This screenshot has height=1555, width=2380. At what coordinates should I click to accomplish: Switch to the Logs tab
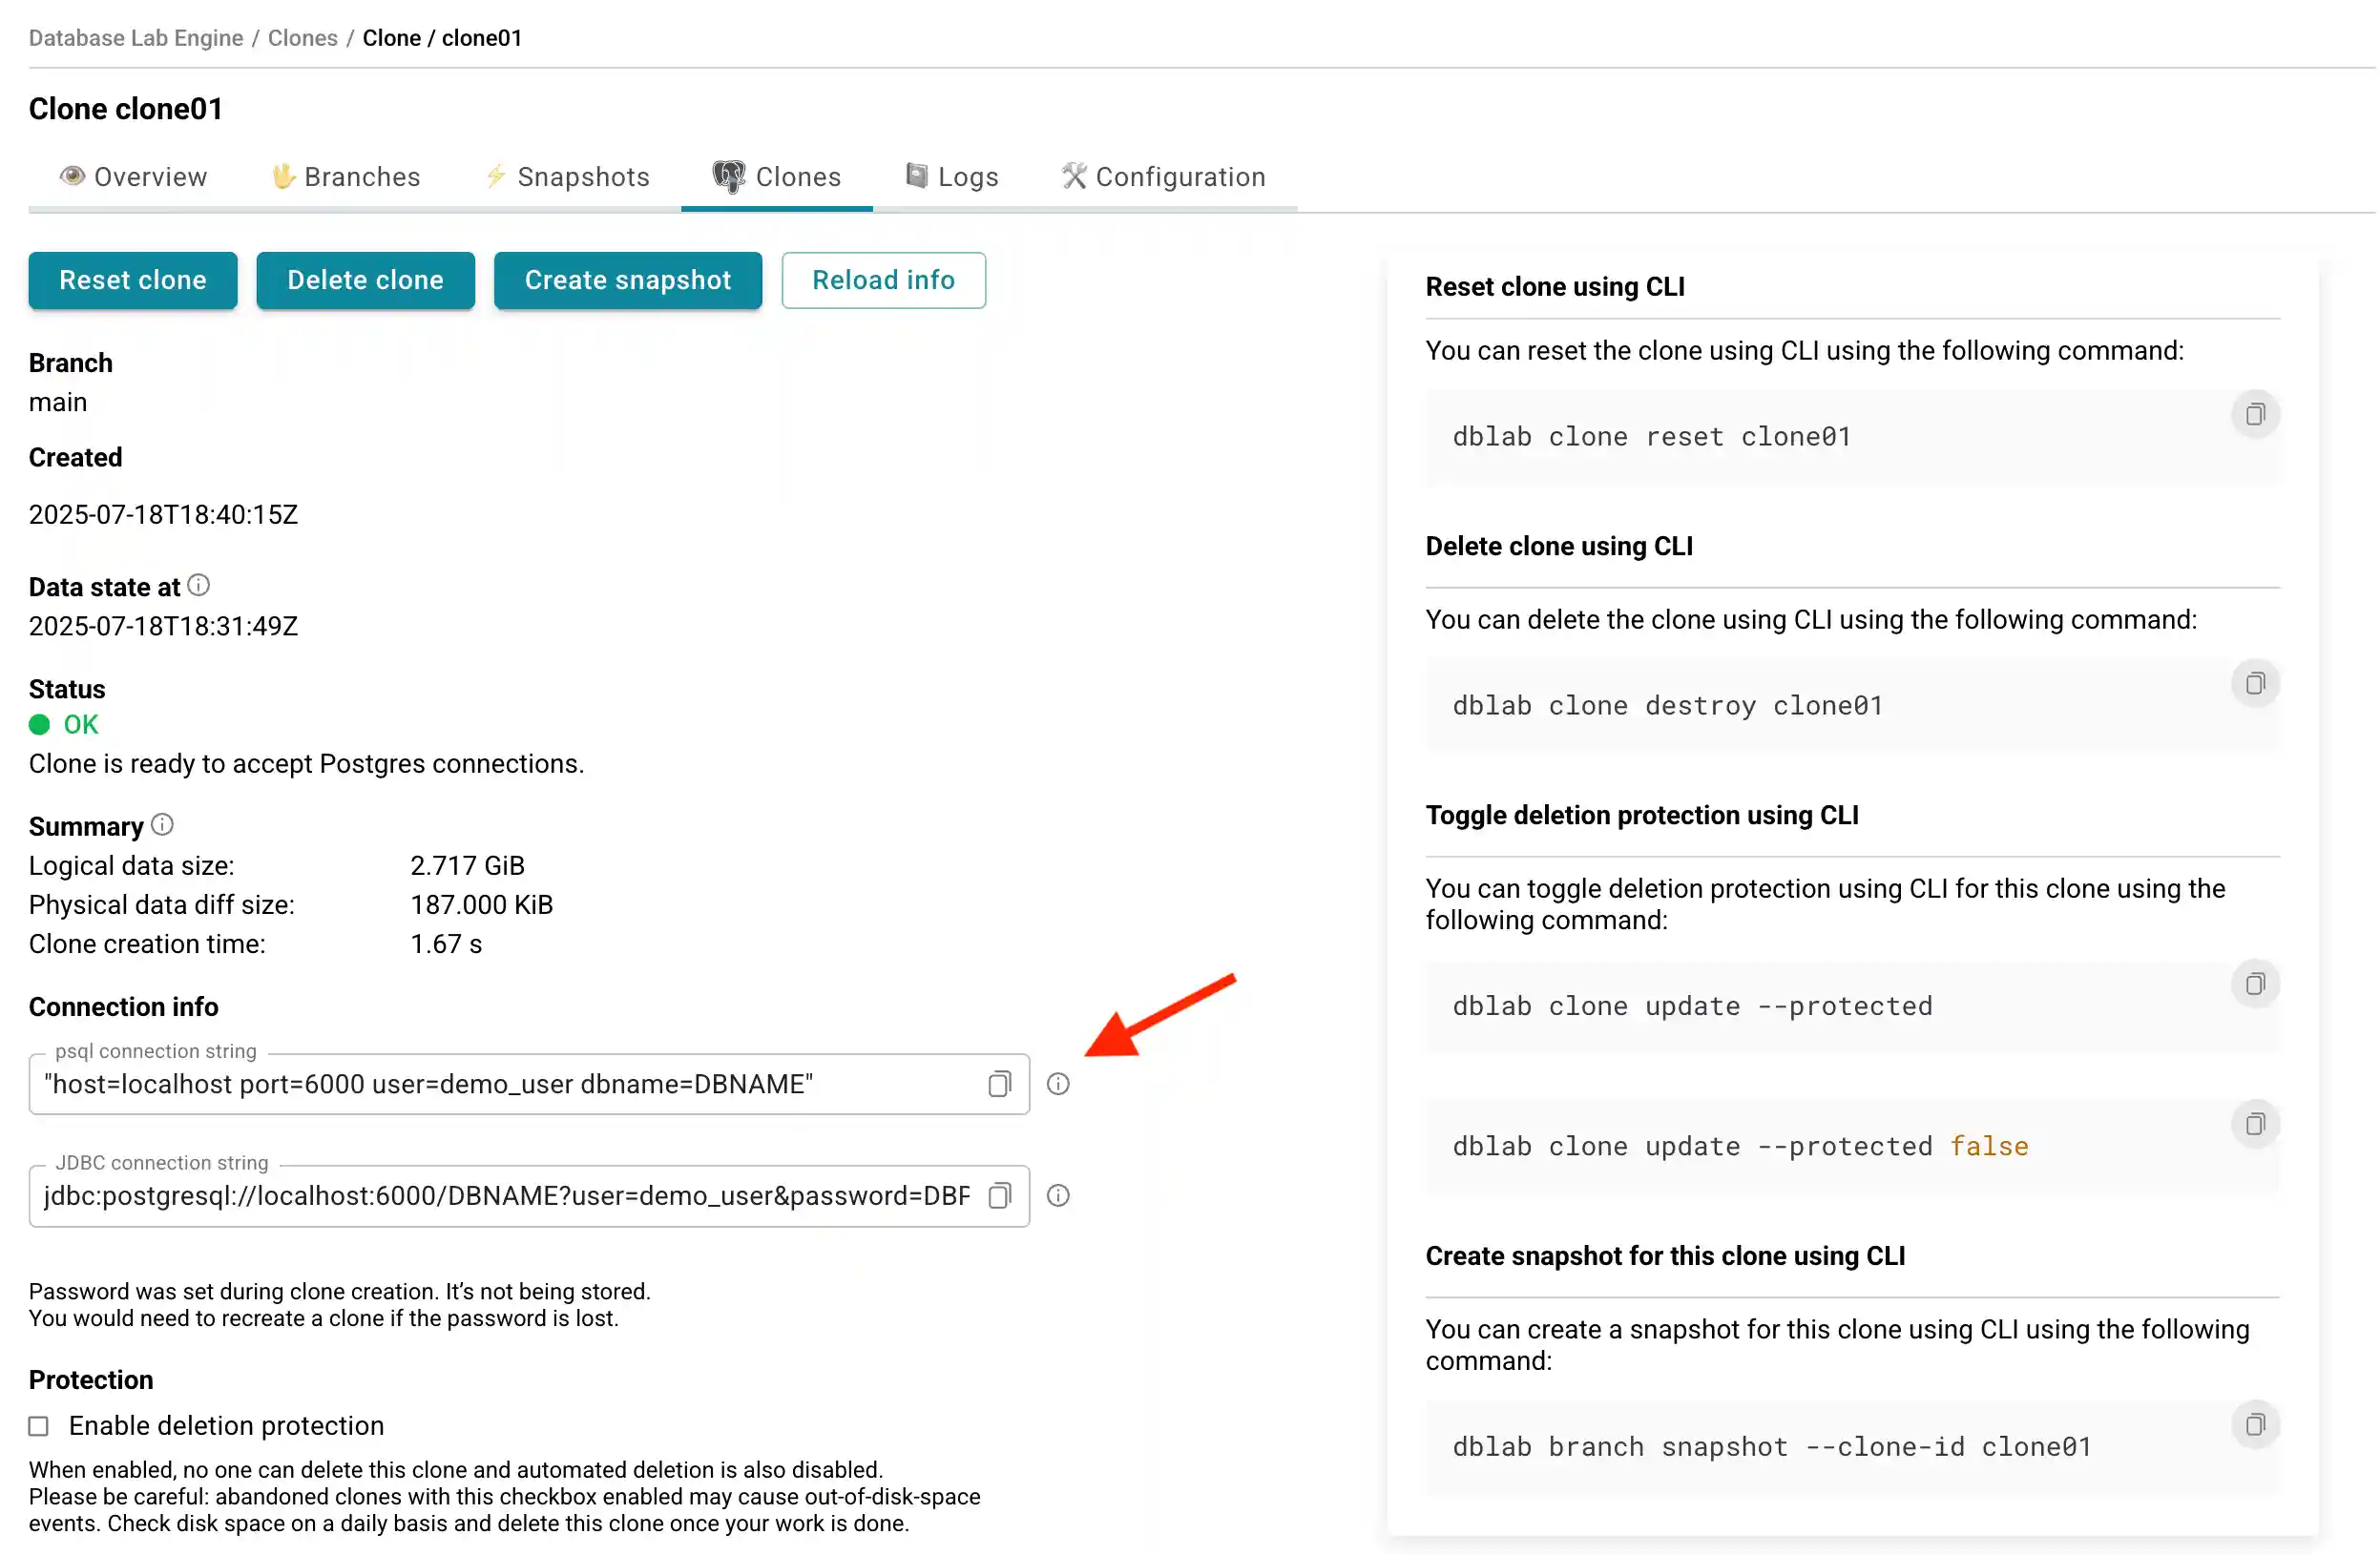point(950,176)
